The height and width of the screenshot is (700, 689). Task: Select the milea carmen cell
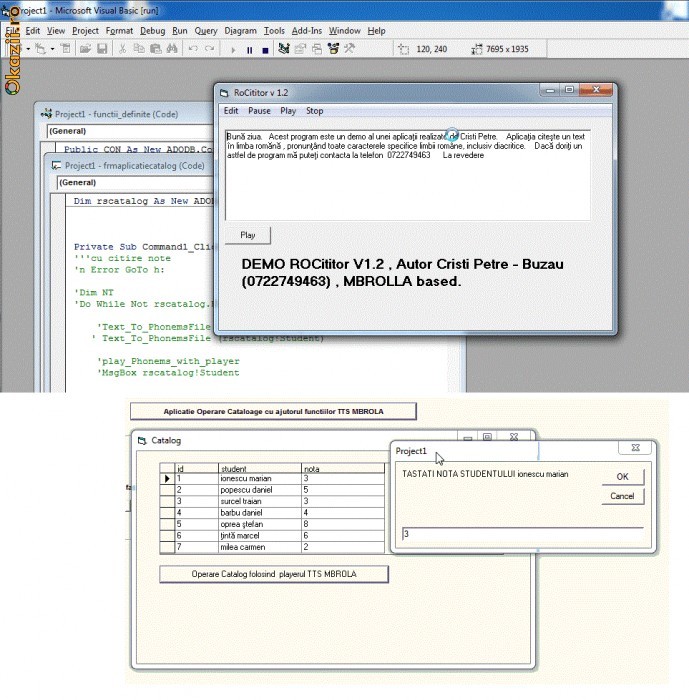[x=260, y=547]
